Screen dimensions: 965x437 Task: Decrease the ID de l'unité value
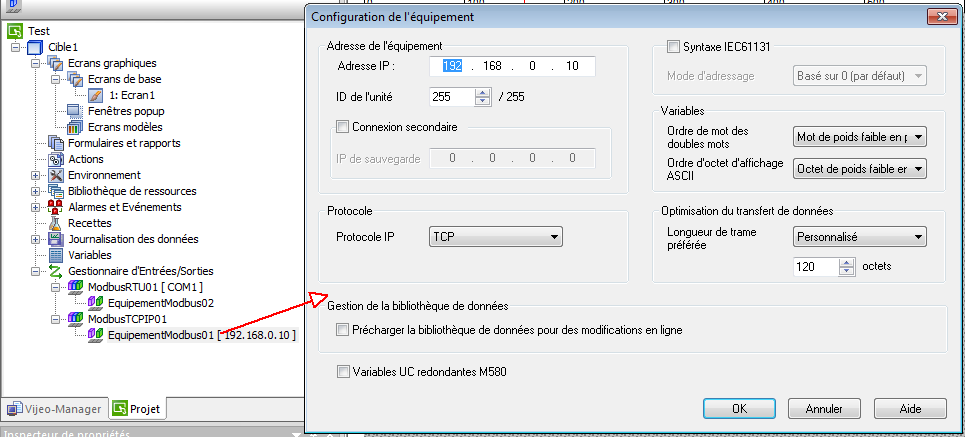[483, 101]
